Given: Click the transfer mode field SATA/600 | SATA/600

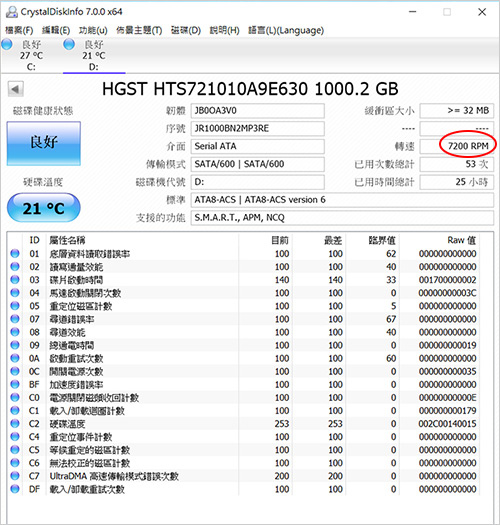Looking at the screenshot, I should [x=258, y=164].
